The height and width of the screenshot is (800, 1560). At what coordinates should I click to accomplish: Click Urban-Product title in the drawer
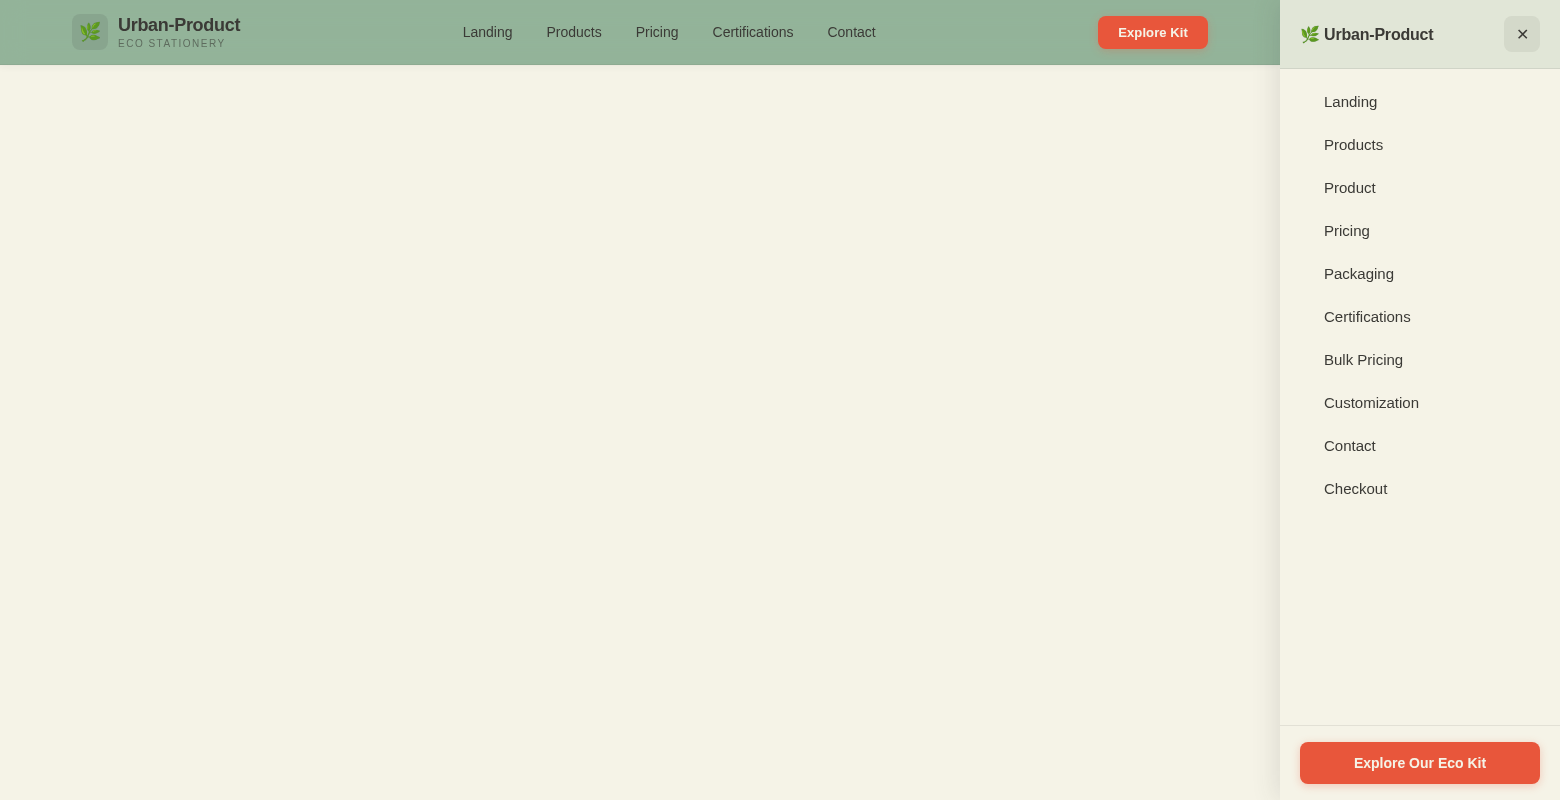coord(1379,35)
